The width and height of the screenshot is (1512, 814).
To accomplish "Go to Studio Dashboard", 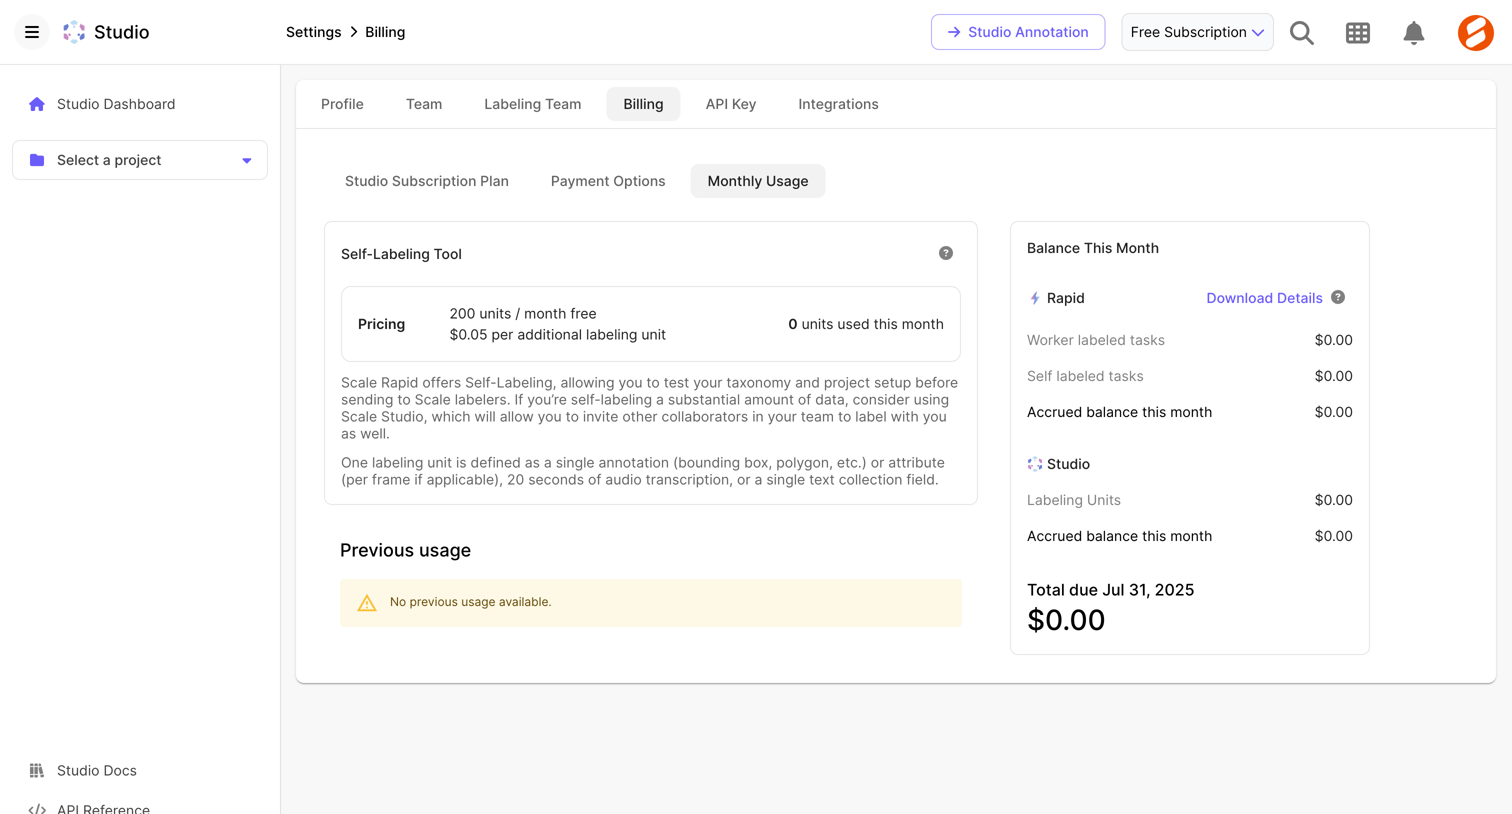I will 116,104.
